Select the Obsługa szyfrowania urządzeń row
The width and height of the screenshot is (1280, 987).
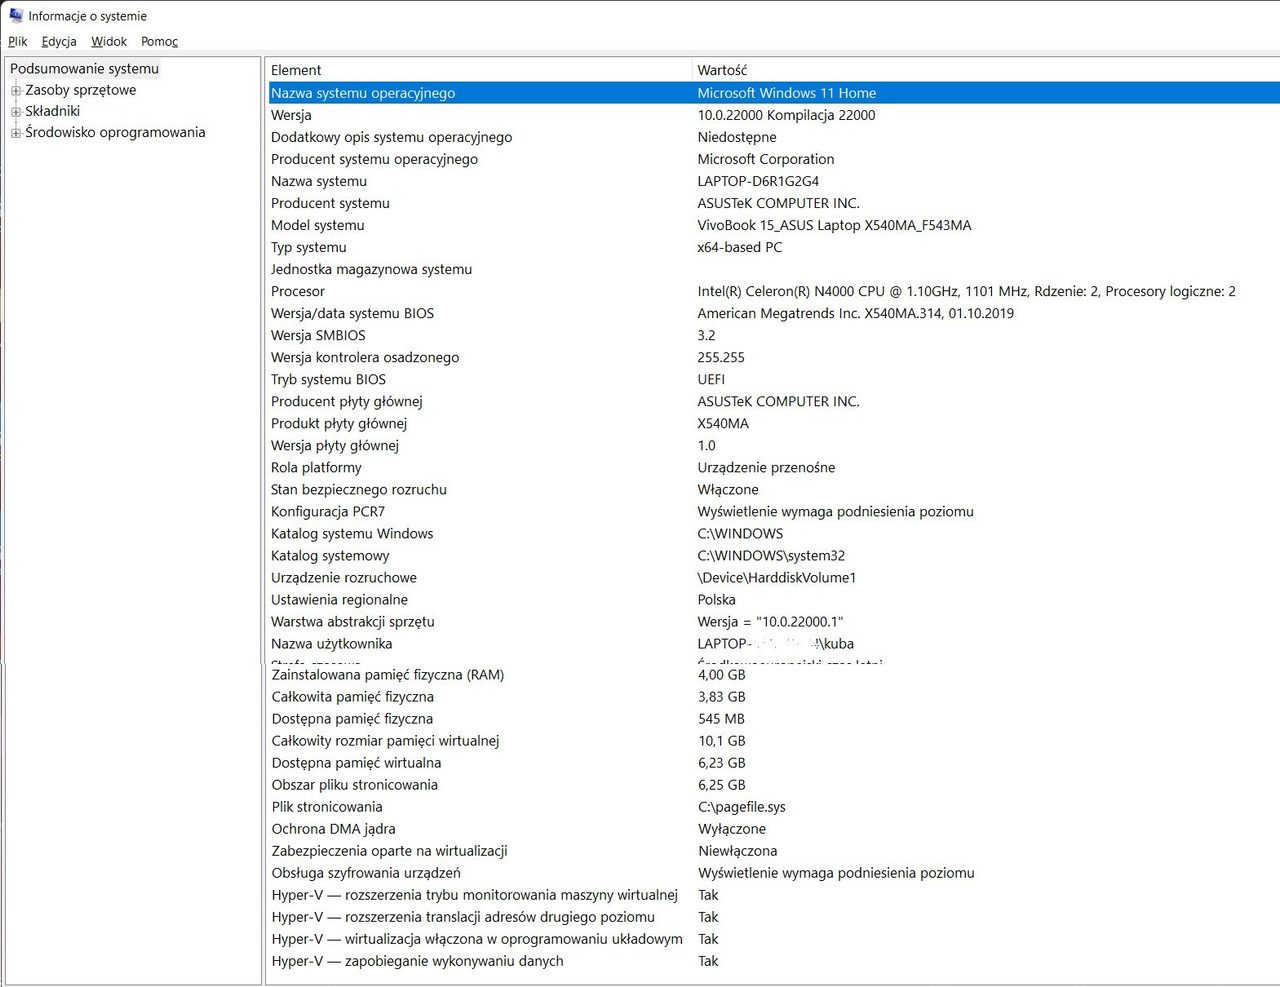774,873
